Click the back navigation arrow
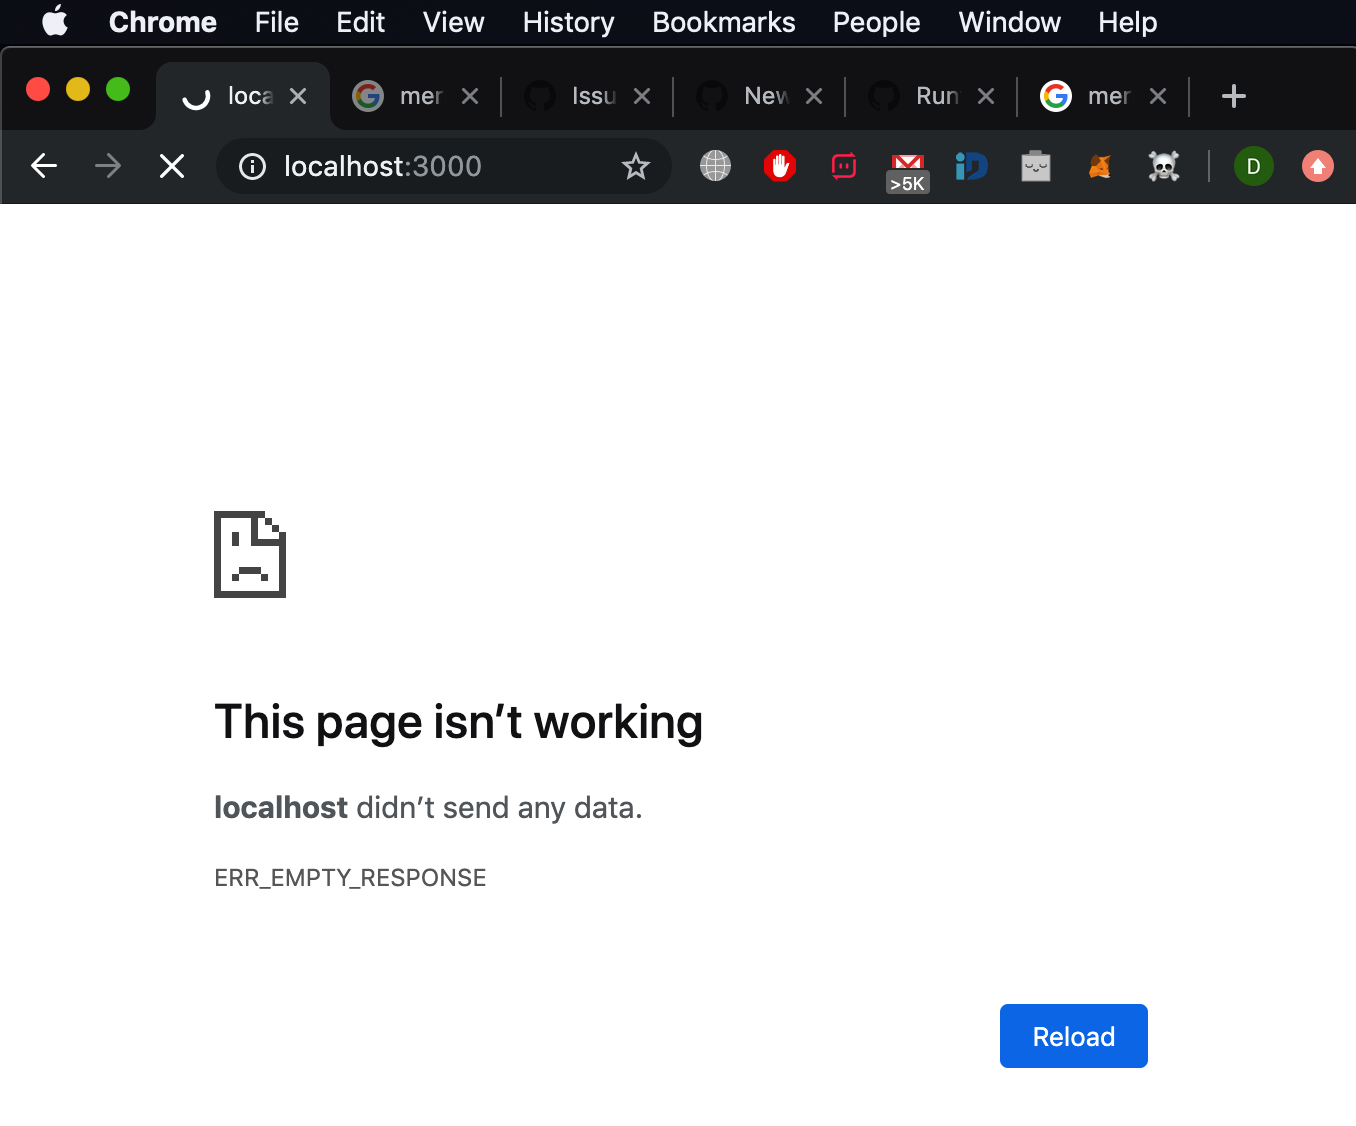The width and height of the screenshot is (1356, 1126). (x=44, y=166)
